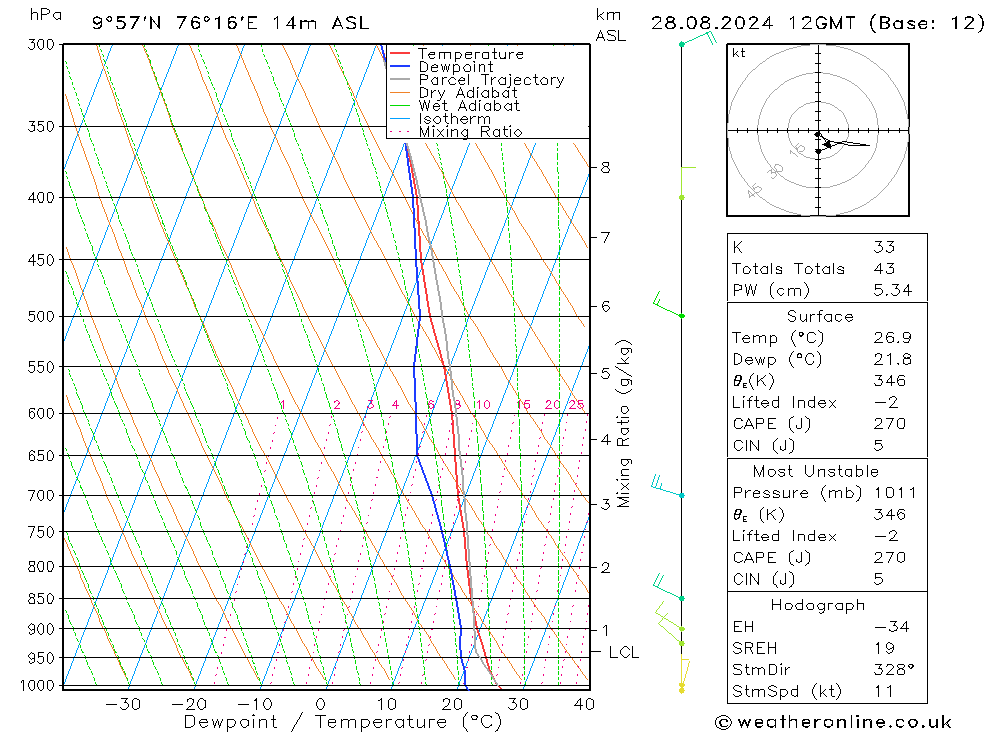Click the Totals Totals value 43

pyautogui.click(x=884, y=269)
